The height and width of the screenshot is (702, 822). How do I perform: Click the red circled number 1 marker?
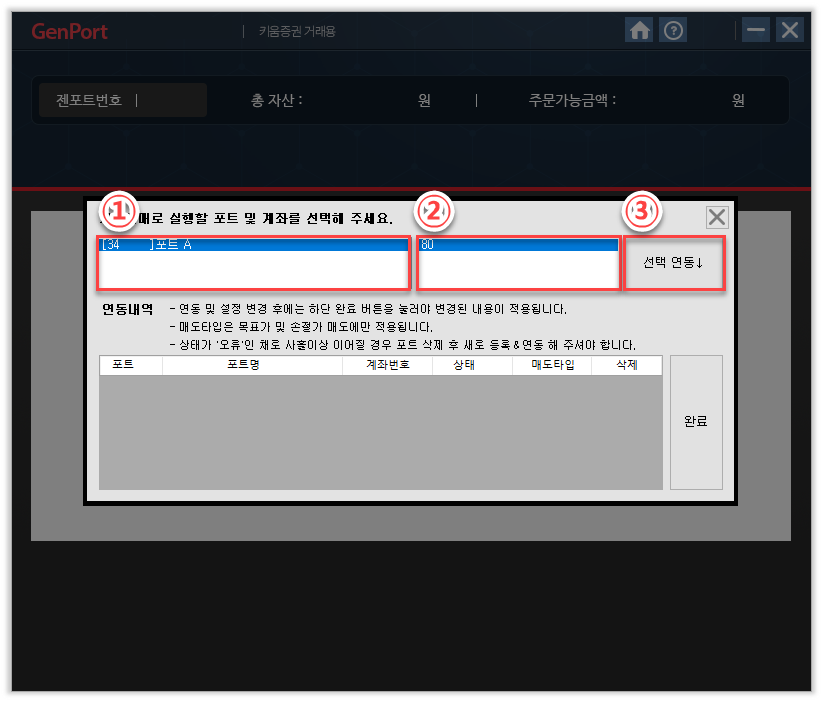pyautogui.click(x=118, y=211)
